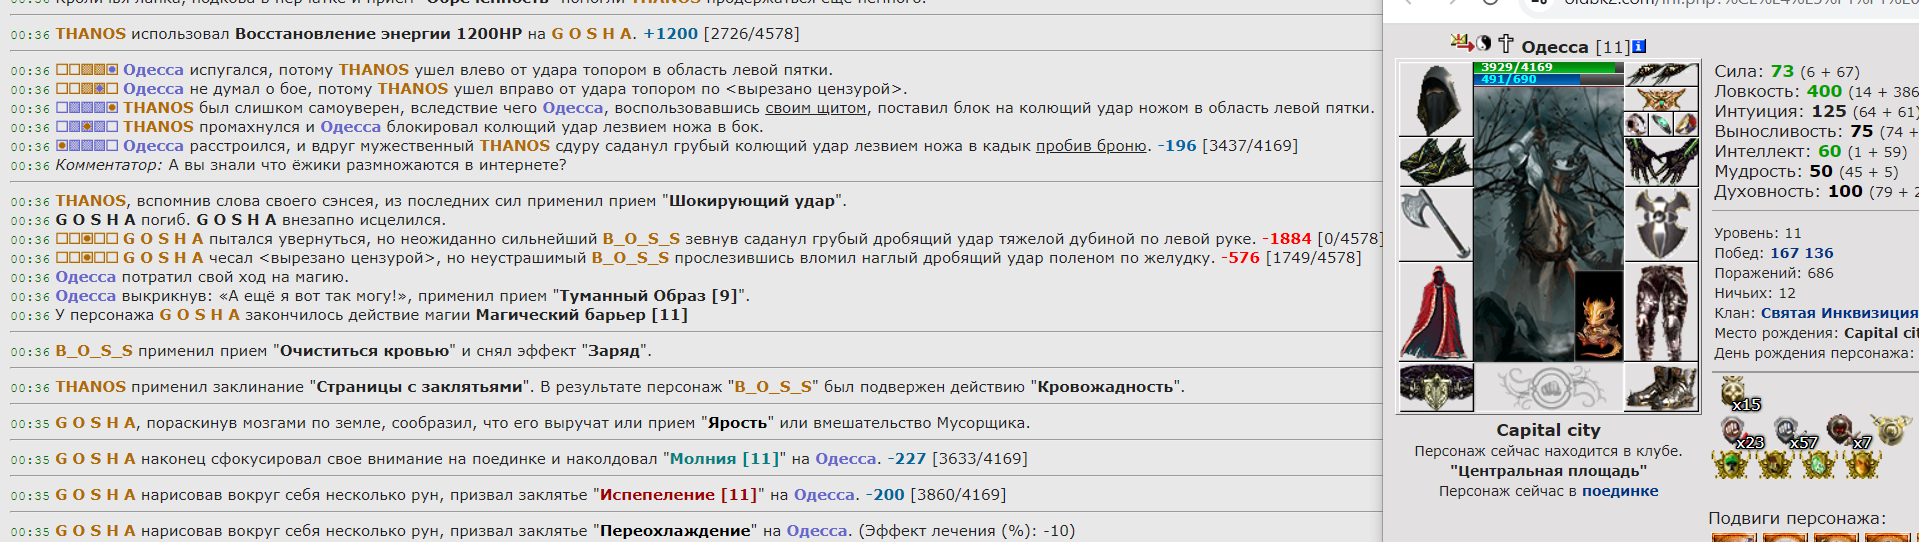Image resolution: width=1919 pixels, height=542 pixels.
Task: Click the third ring in the rings row
Action: [1686, 124]
